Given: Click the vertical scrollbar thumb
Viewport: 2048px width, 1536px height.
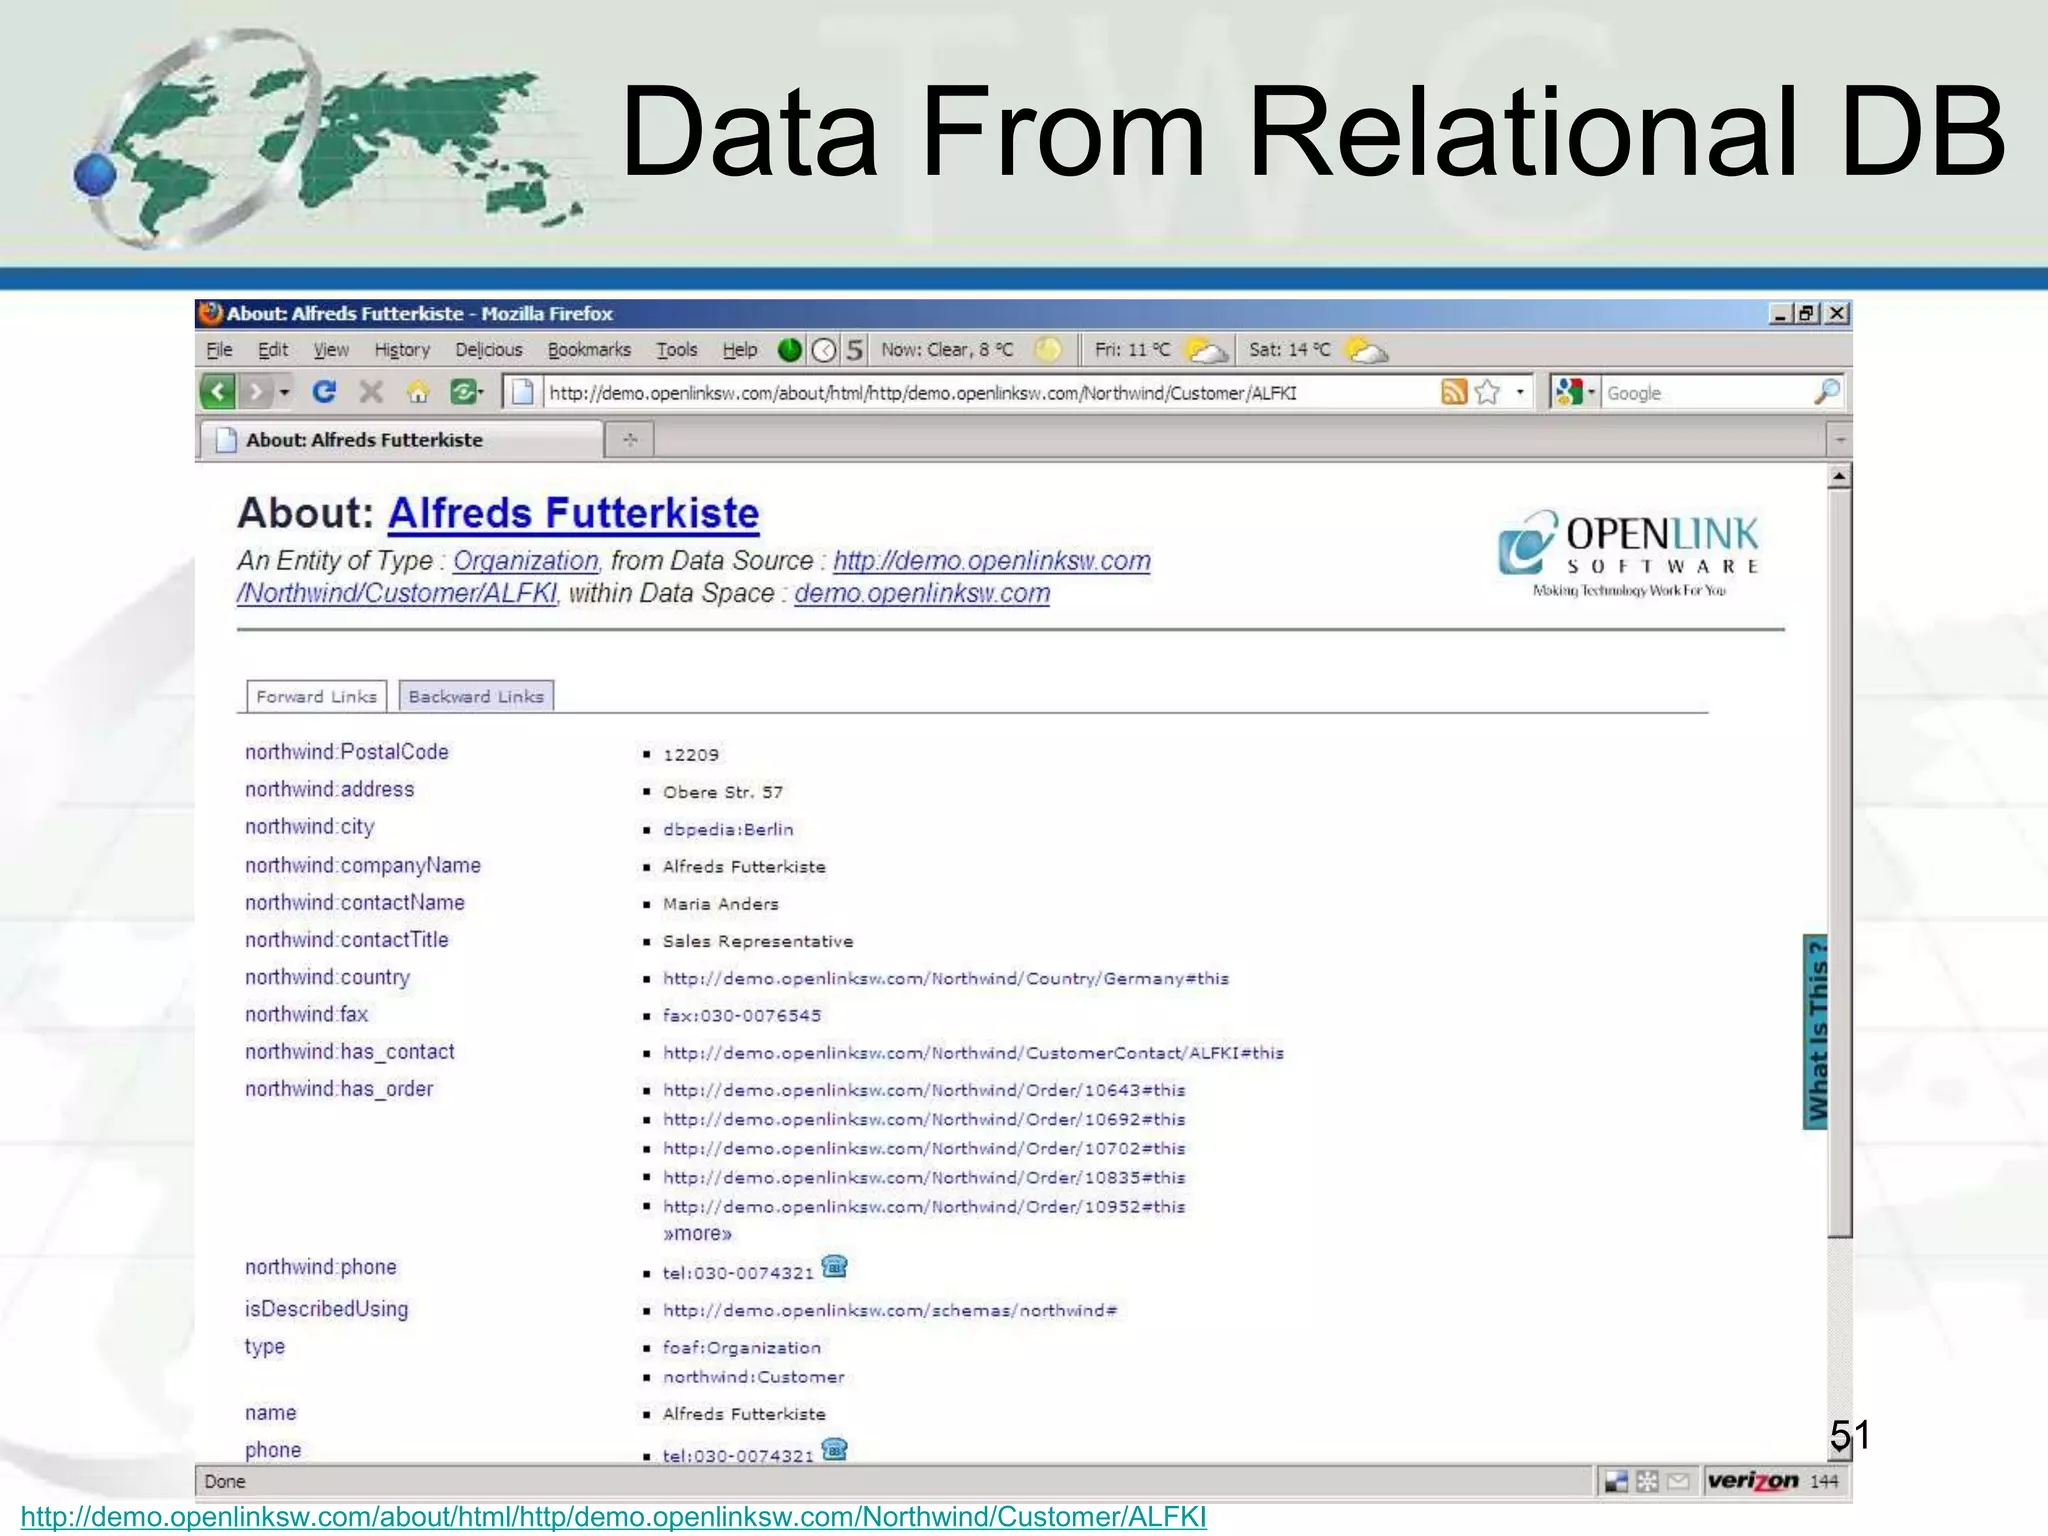Looking at the screenshot, I should pyautogui.click(x=1839, y=863).
